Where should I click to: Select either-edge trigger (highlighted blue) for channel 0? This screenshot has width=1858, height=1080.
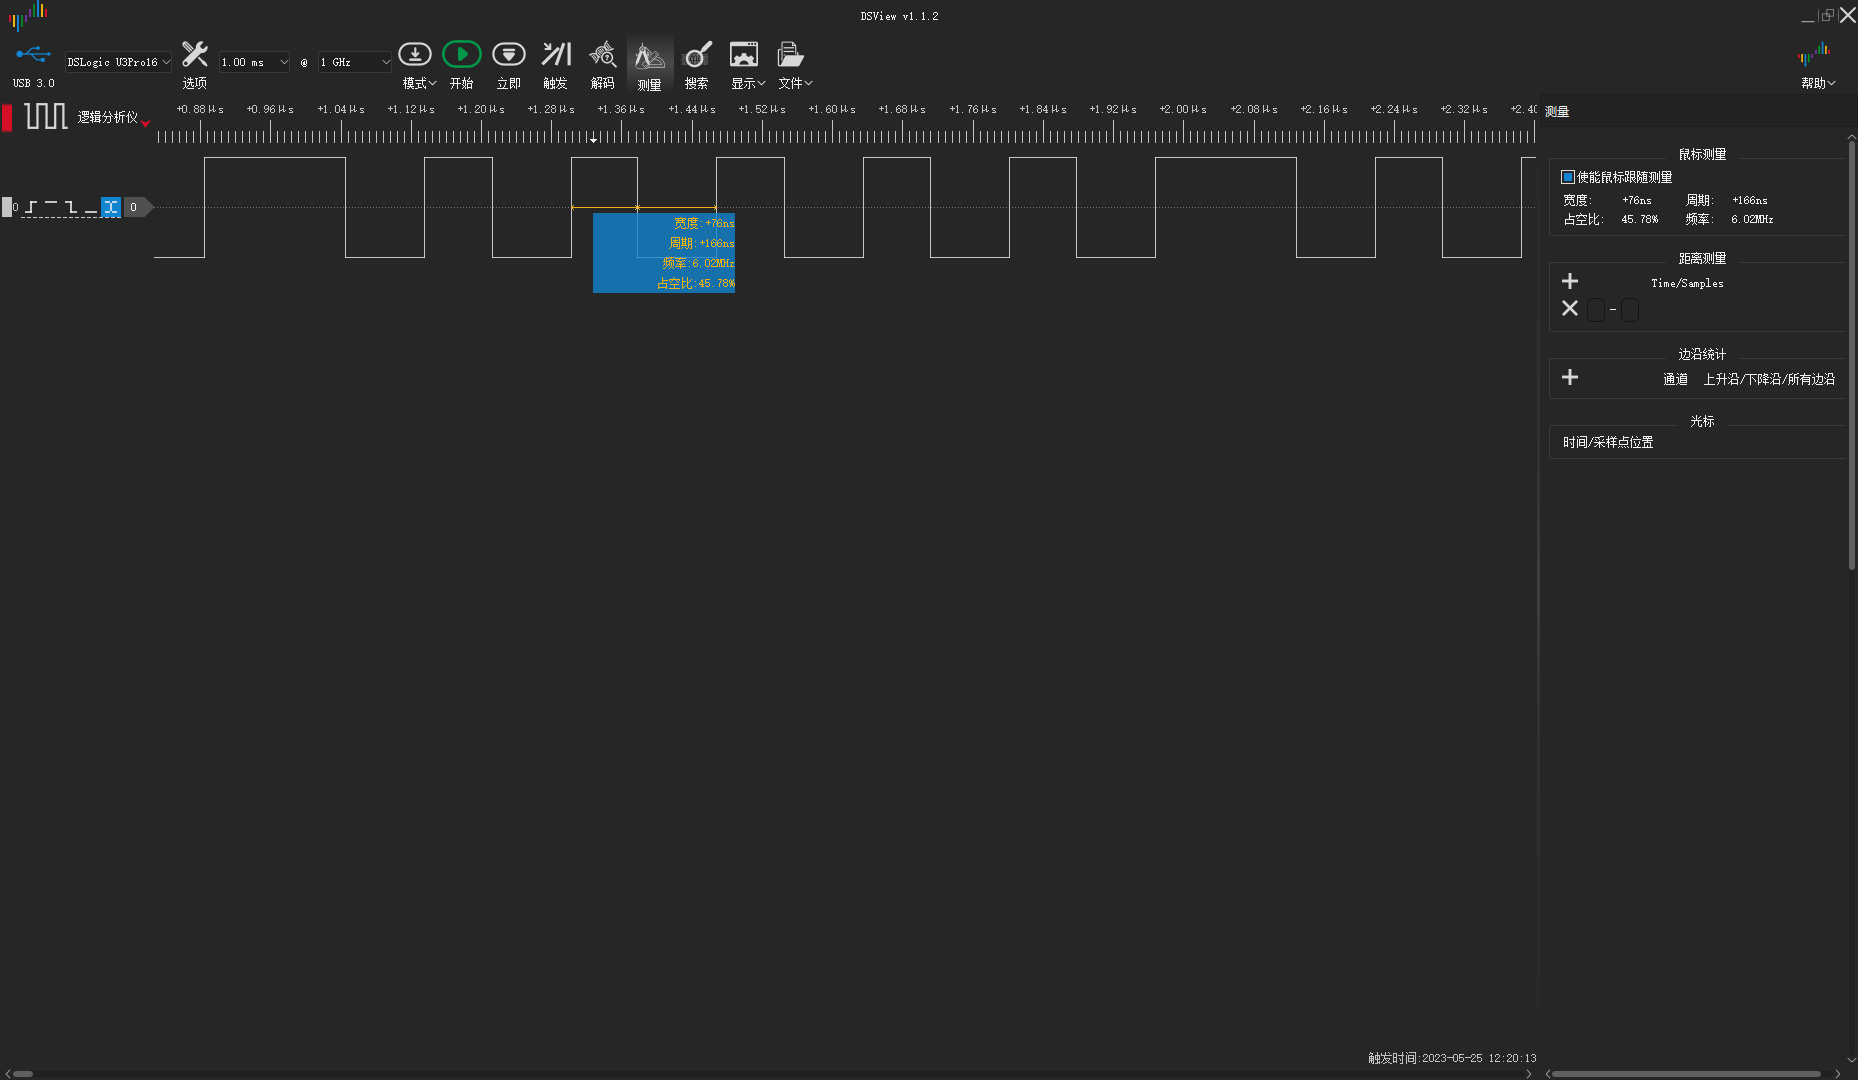click(x=111, y=207)
